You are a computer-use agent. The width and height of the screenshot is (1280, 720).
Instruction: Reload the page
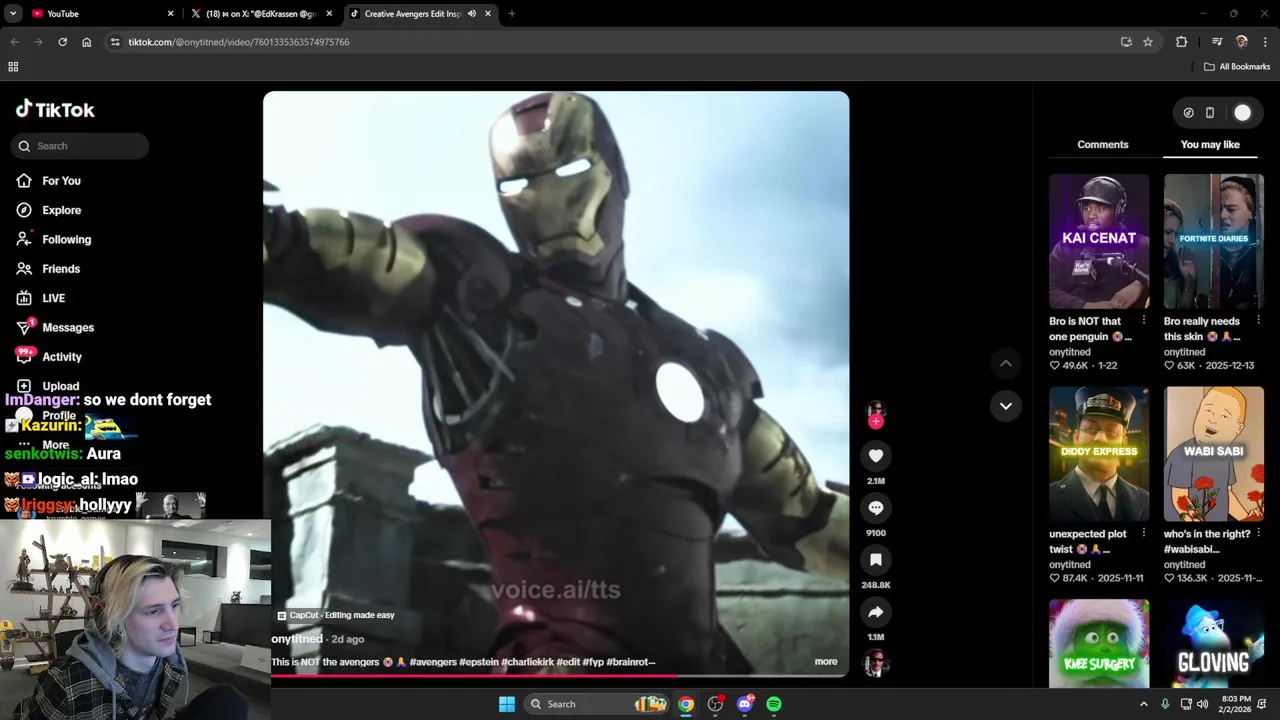(x=62, y=42)
